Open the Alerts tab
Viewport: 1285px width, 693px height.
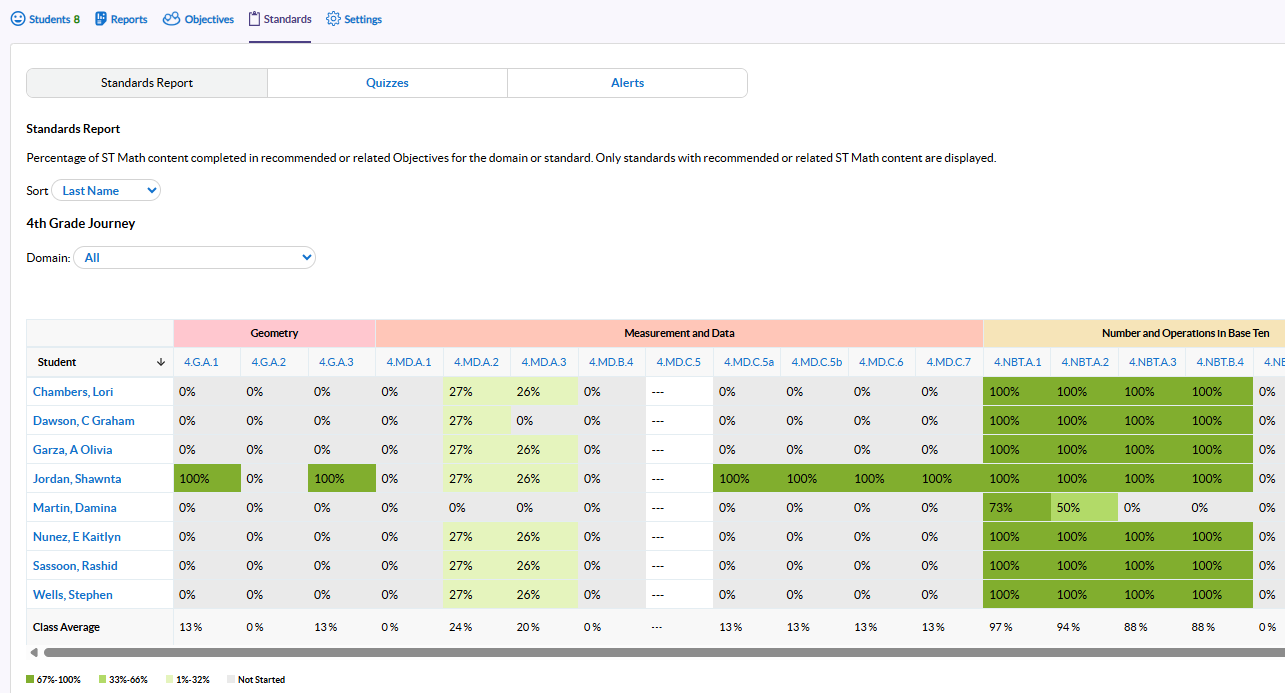[627, 83]
